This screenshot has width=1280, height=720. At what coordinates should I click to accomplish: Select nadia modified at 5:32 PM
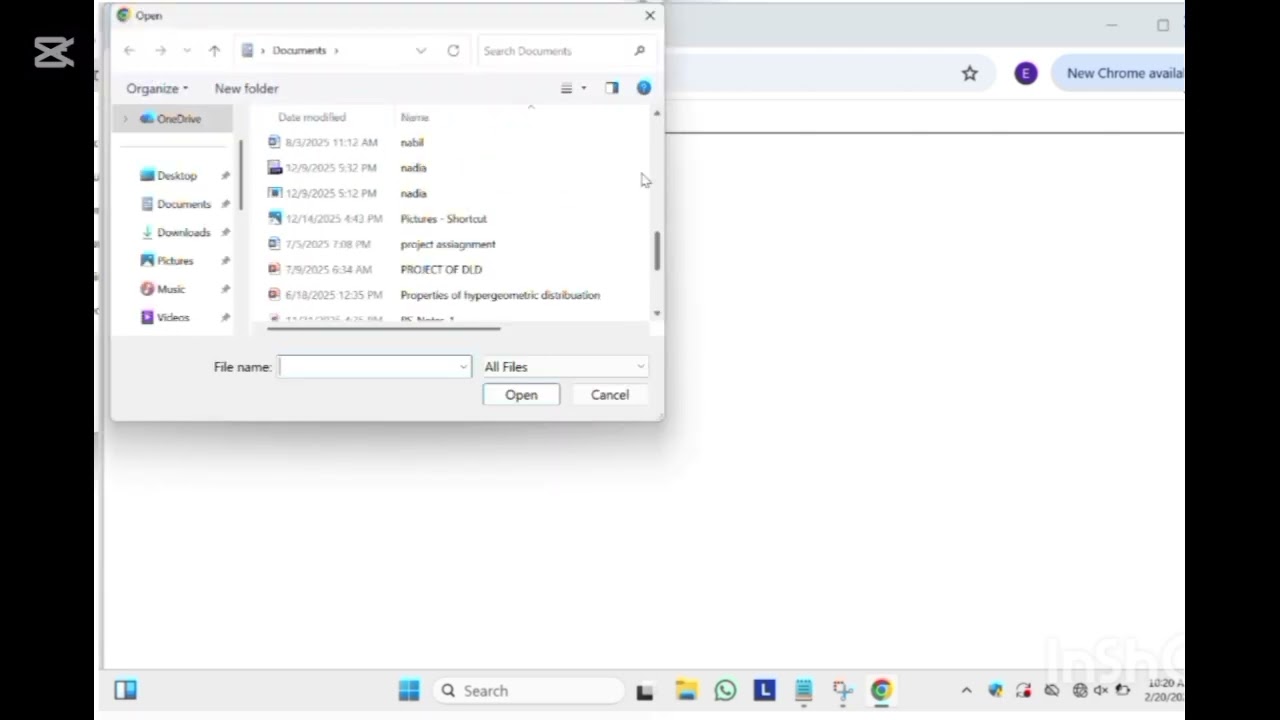click(x=413, y=168)
